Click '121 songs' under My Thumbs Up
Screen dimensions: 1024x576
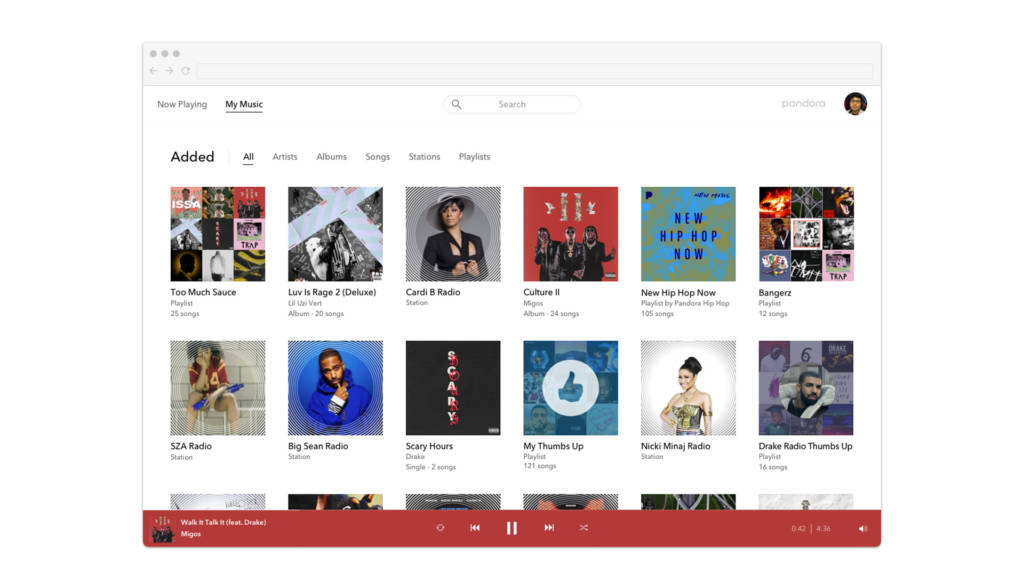(539, 466)
